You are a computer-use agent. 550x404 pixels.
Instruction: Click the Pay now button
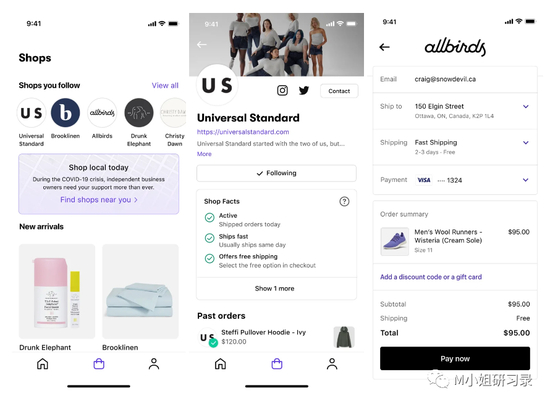coord(455,358)
